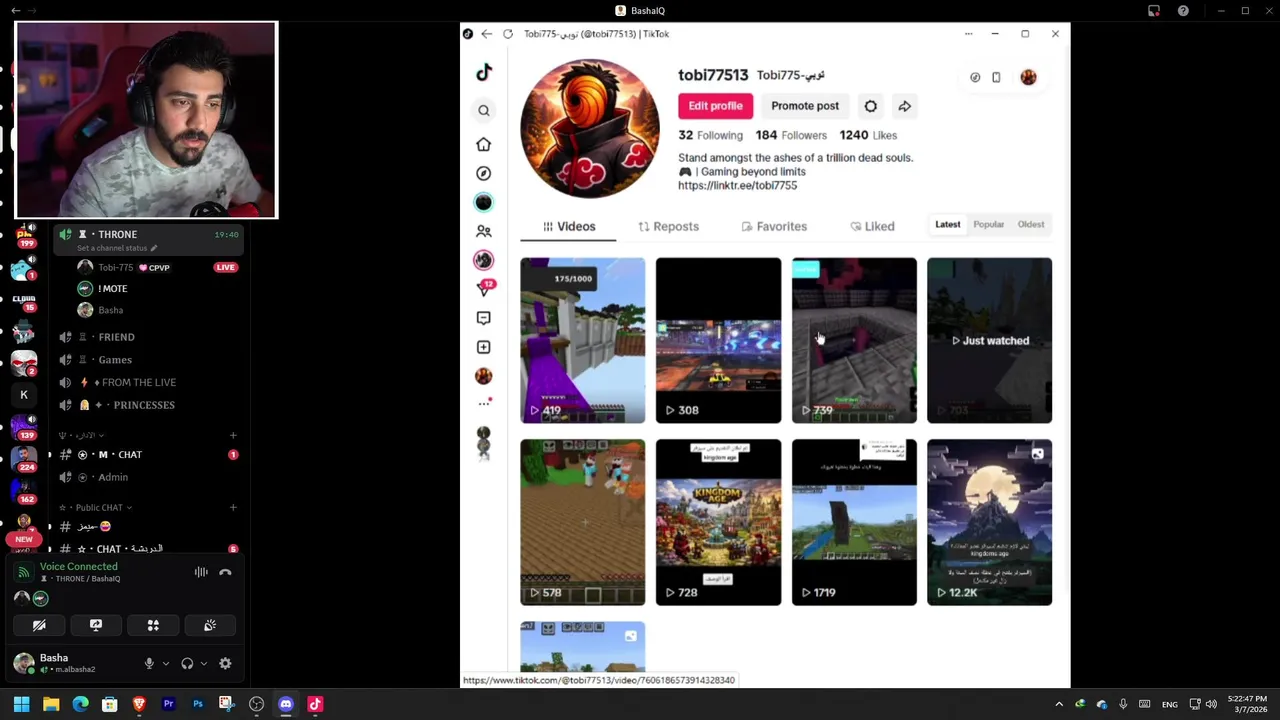Image resolution: width=1280 pixels, height=720 pixels.
Task: Reload the TikTok page
Action: coord(508,34)
